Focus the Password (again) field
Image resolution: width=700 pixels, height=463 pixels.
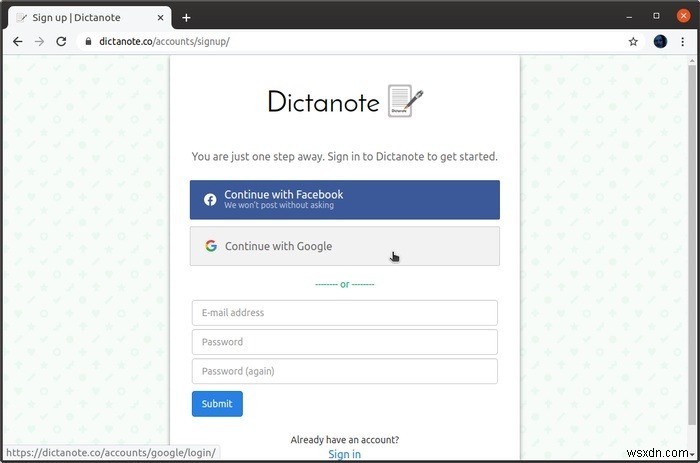pyautogui.click(x=345, y=371)
